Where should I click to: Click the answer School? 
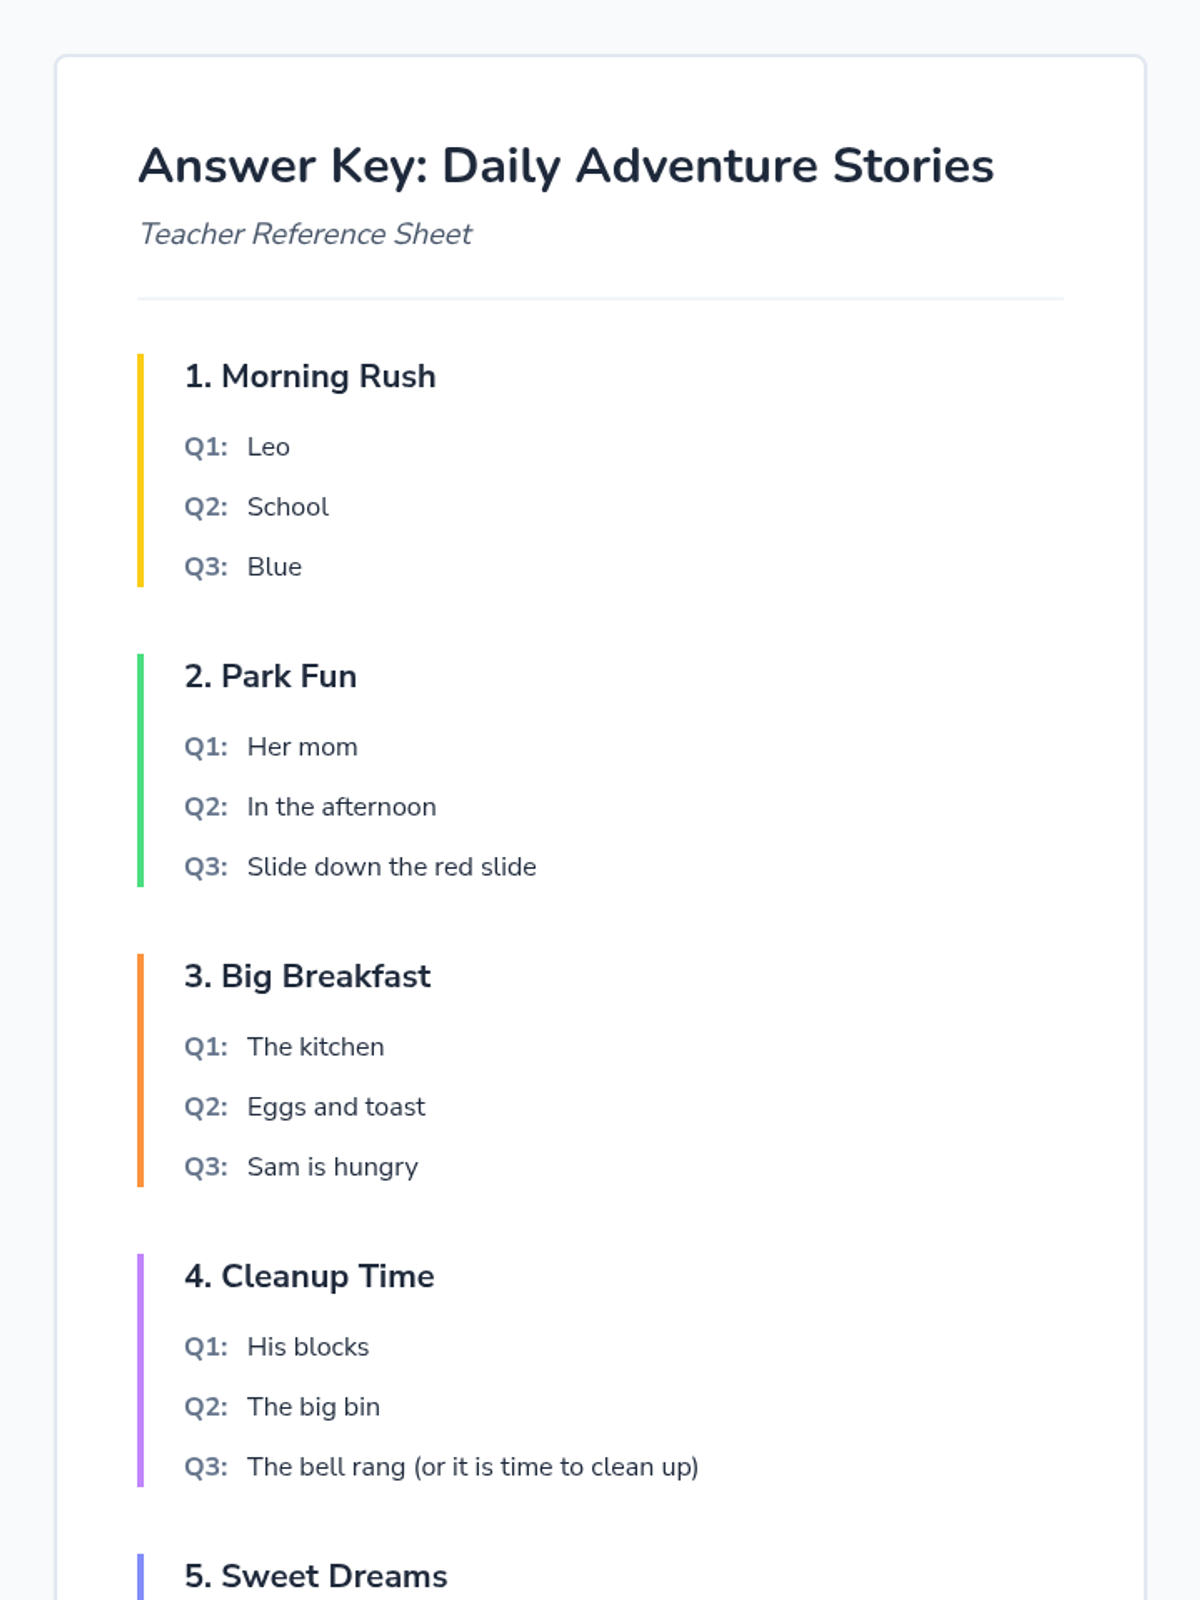[x=287, y=507]
